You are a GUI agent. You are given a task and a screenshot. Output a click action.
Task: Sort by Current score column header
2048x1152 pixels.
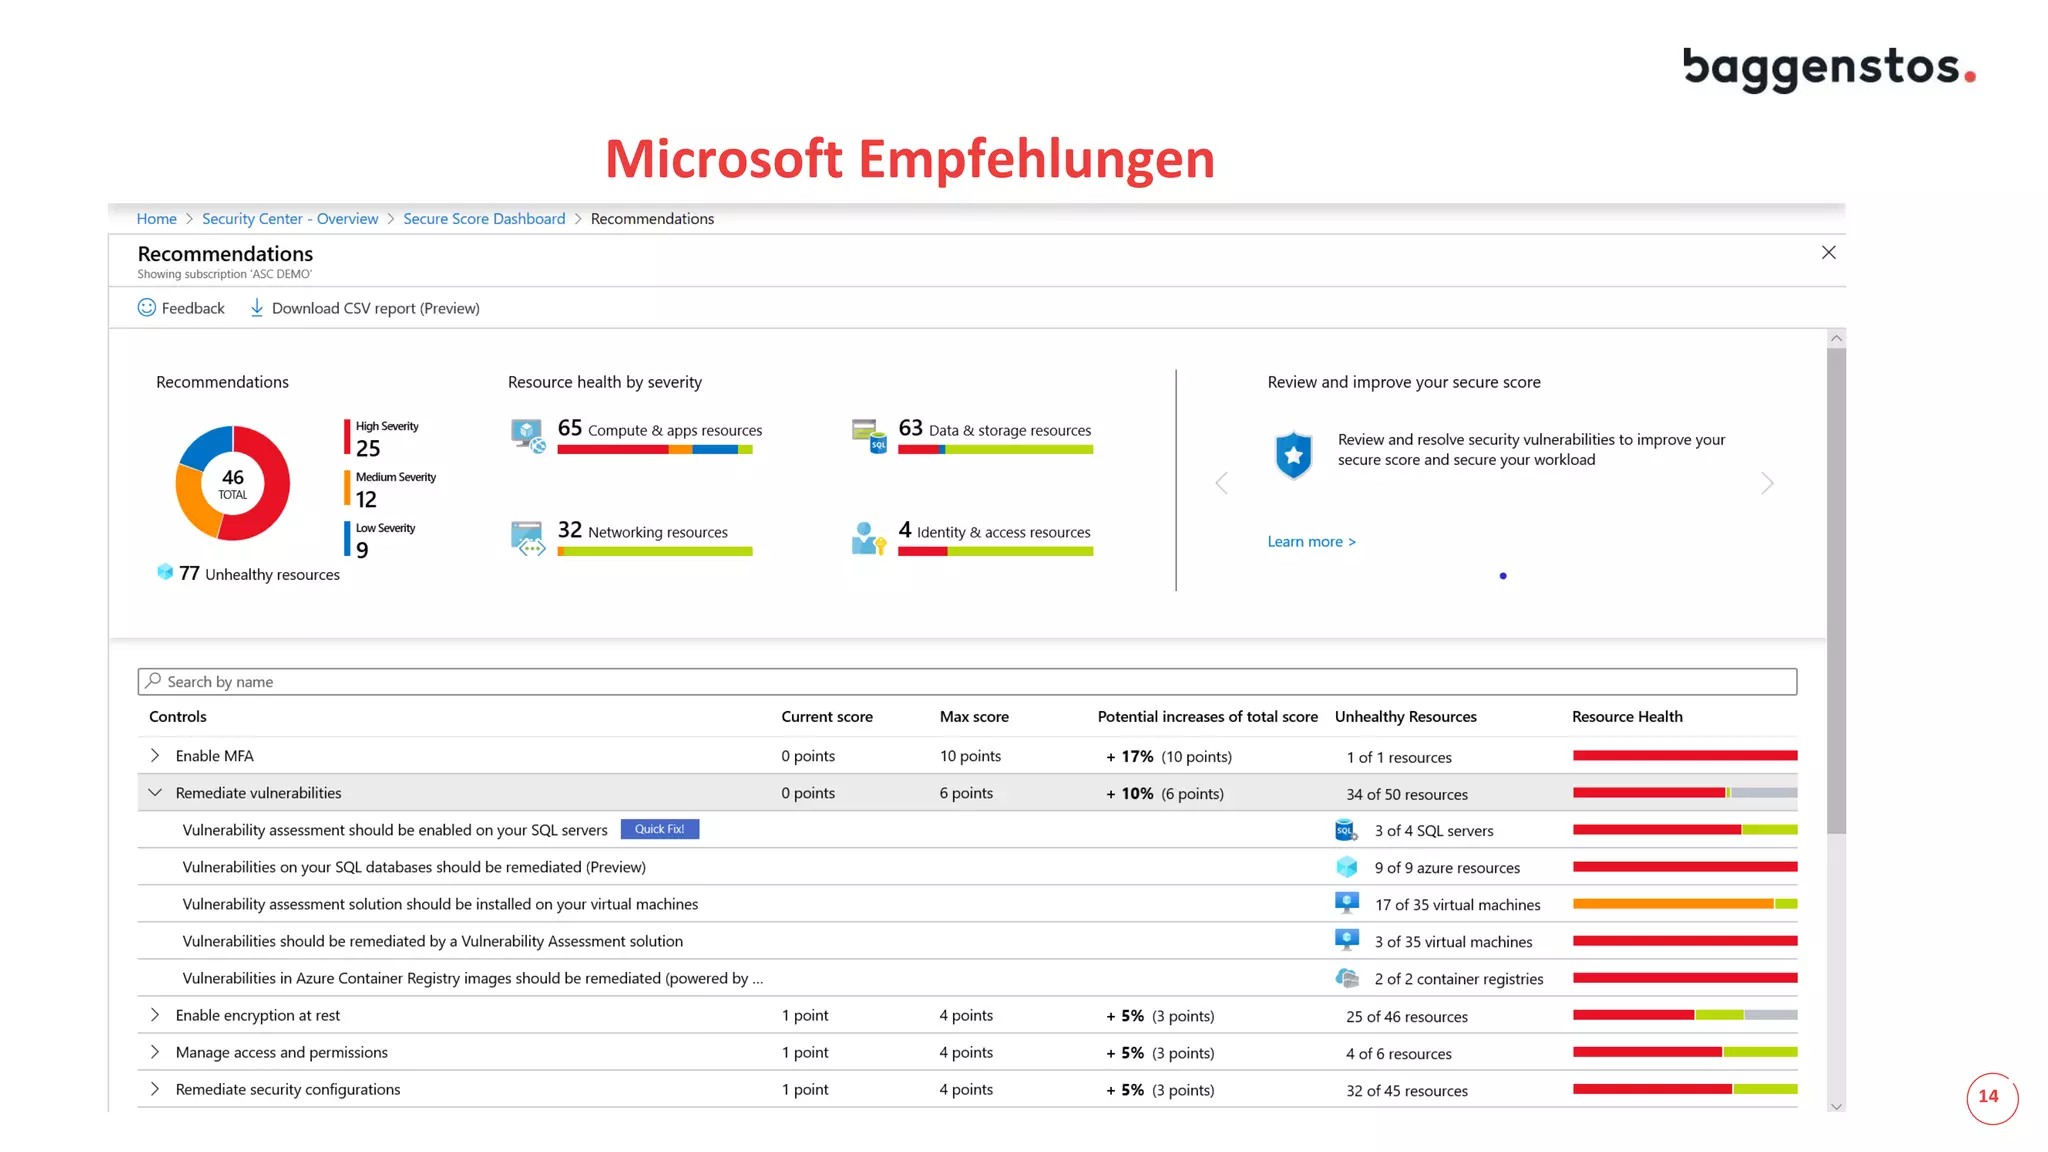[x=827, y=716]
